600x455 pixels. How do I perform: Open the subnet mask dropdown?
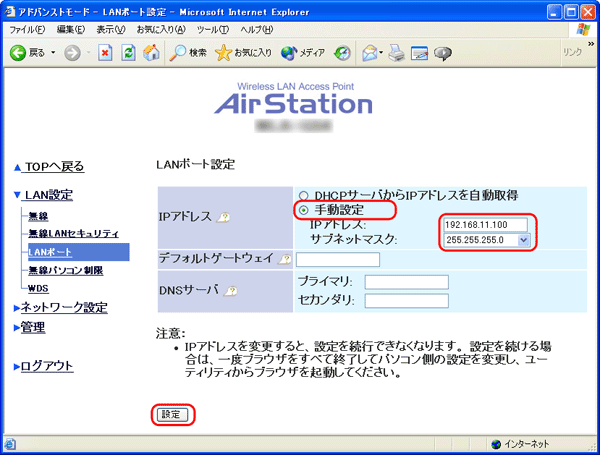pyautogui.click(x=523, y=240)
